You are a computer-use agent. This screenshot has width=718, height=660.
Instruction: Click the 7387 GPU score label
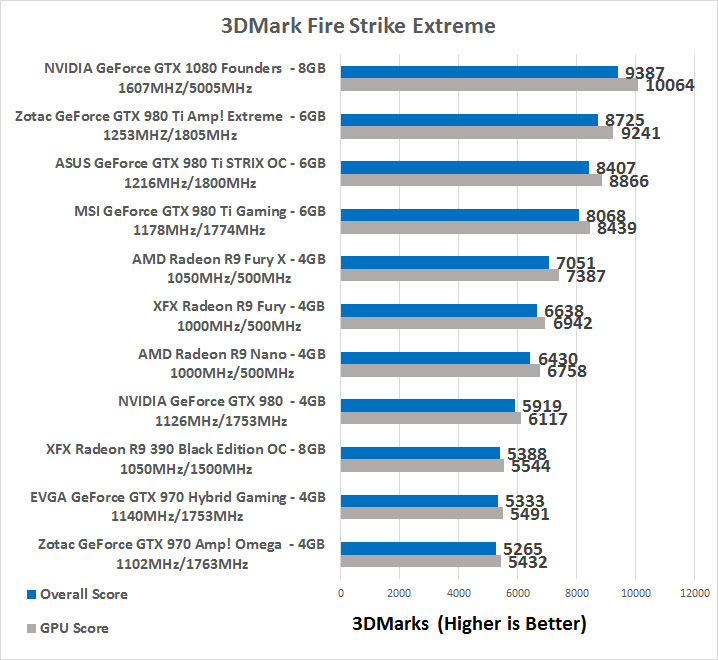pos(586,276)
